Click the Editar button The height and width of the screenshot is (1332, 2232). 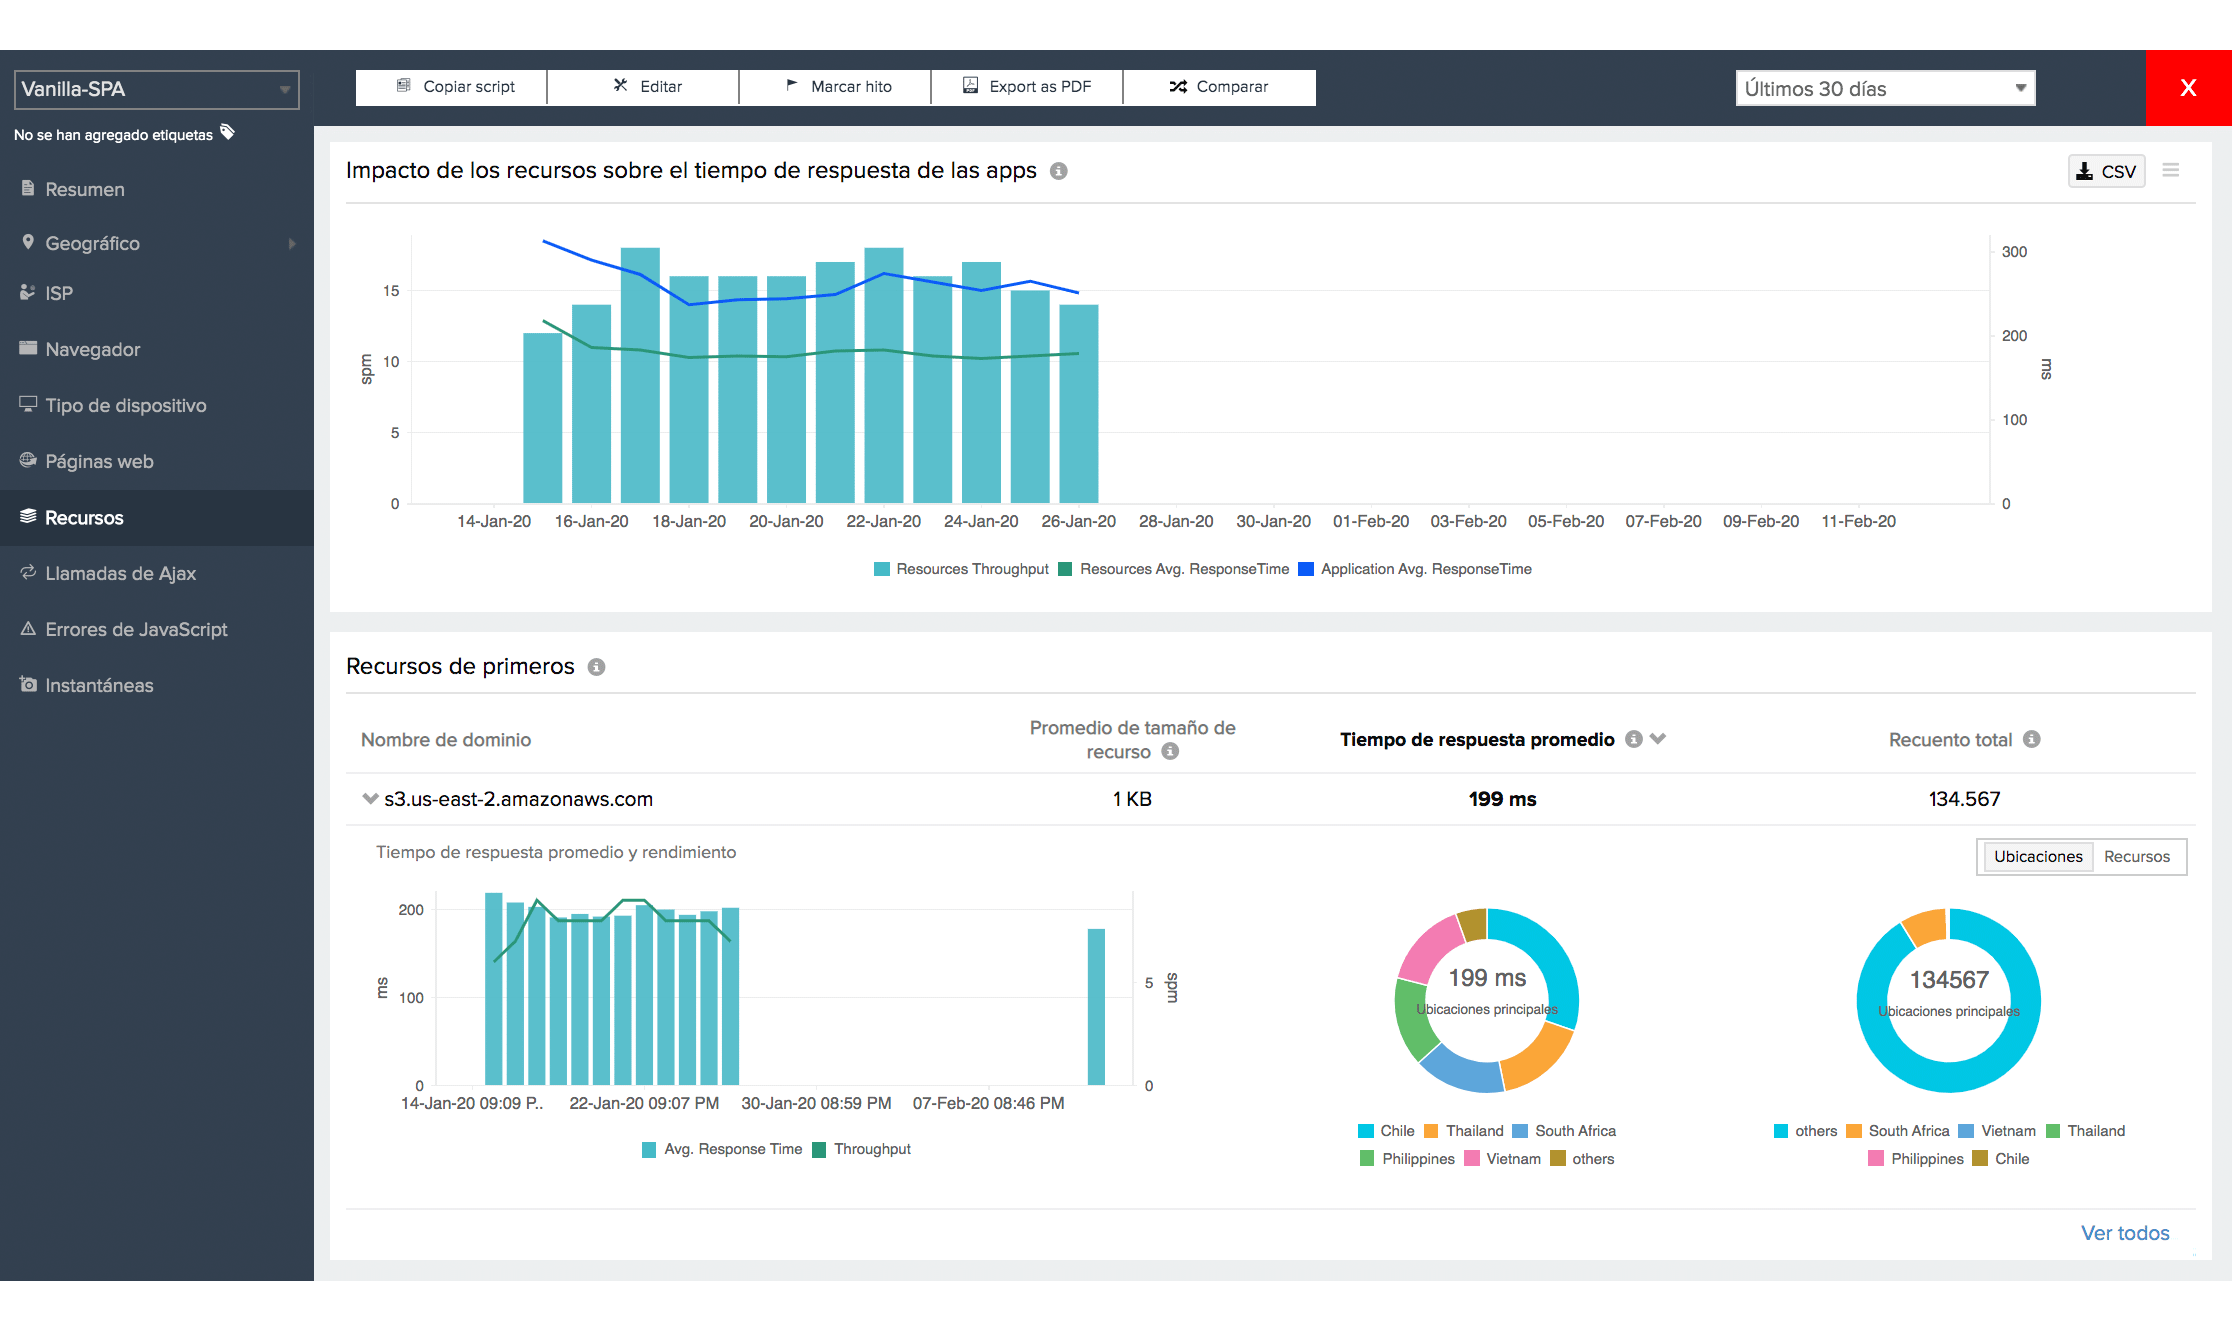point(643,87)
